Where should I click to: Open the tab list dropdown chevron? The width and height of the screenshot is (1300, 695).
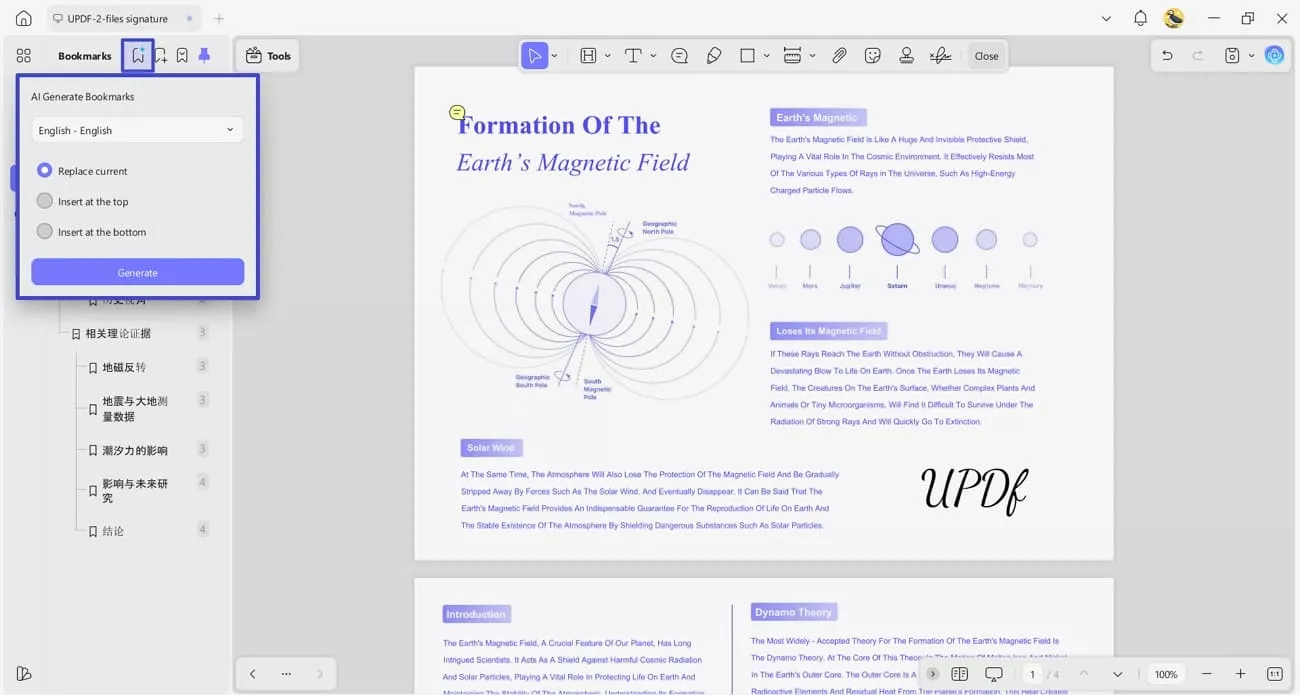pos(1106,18)
